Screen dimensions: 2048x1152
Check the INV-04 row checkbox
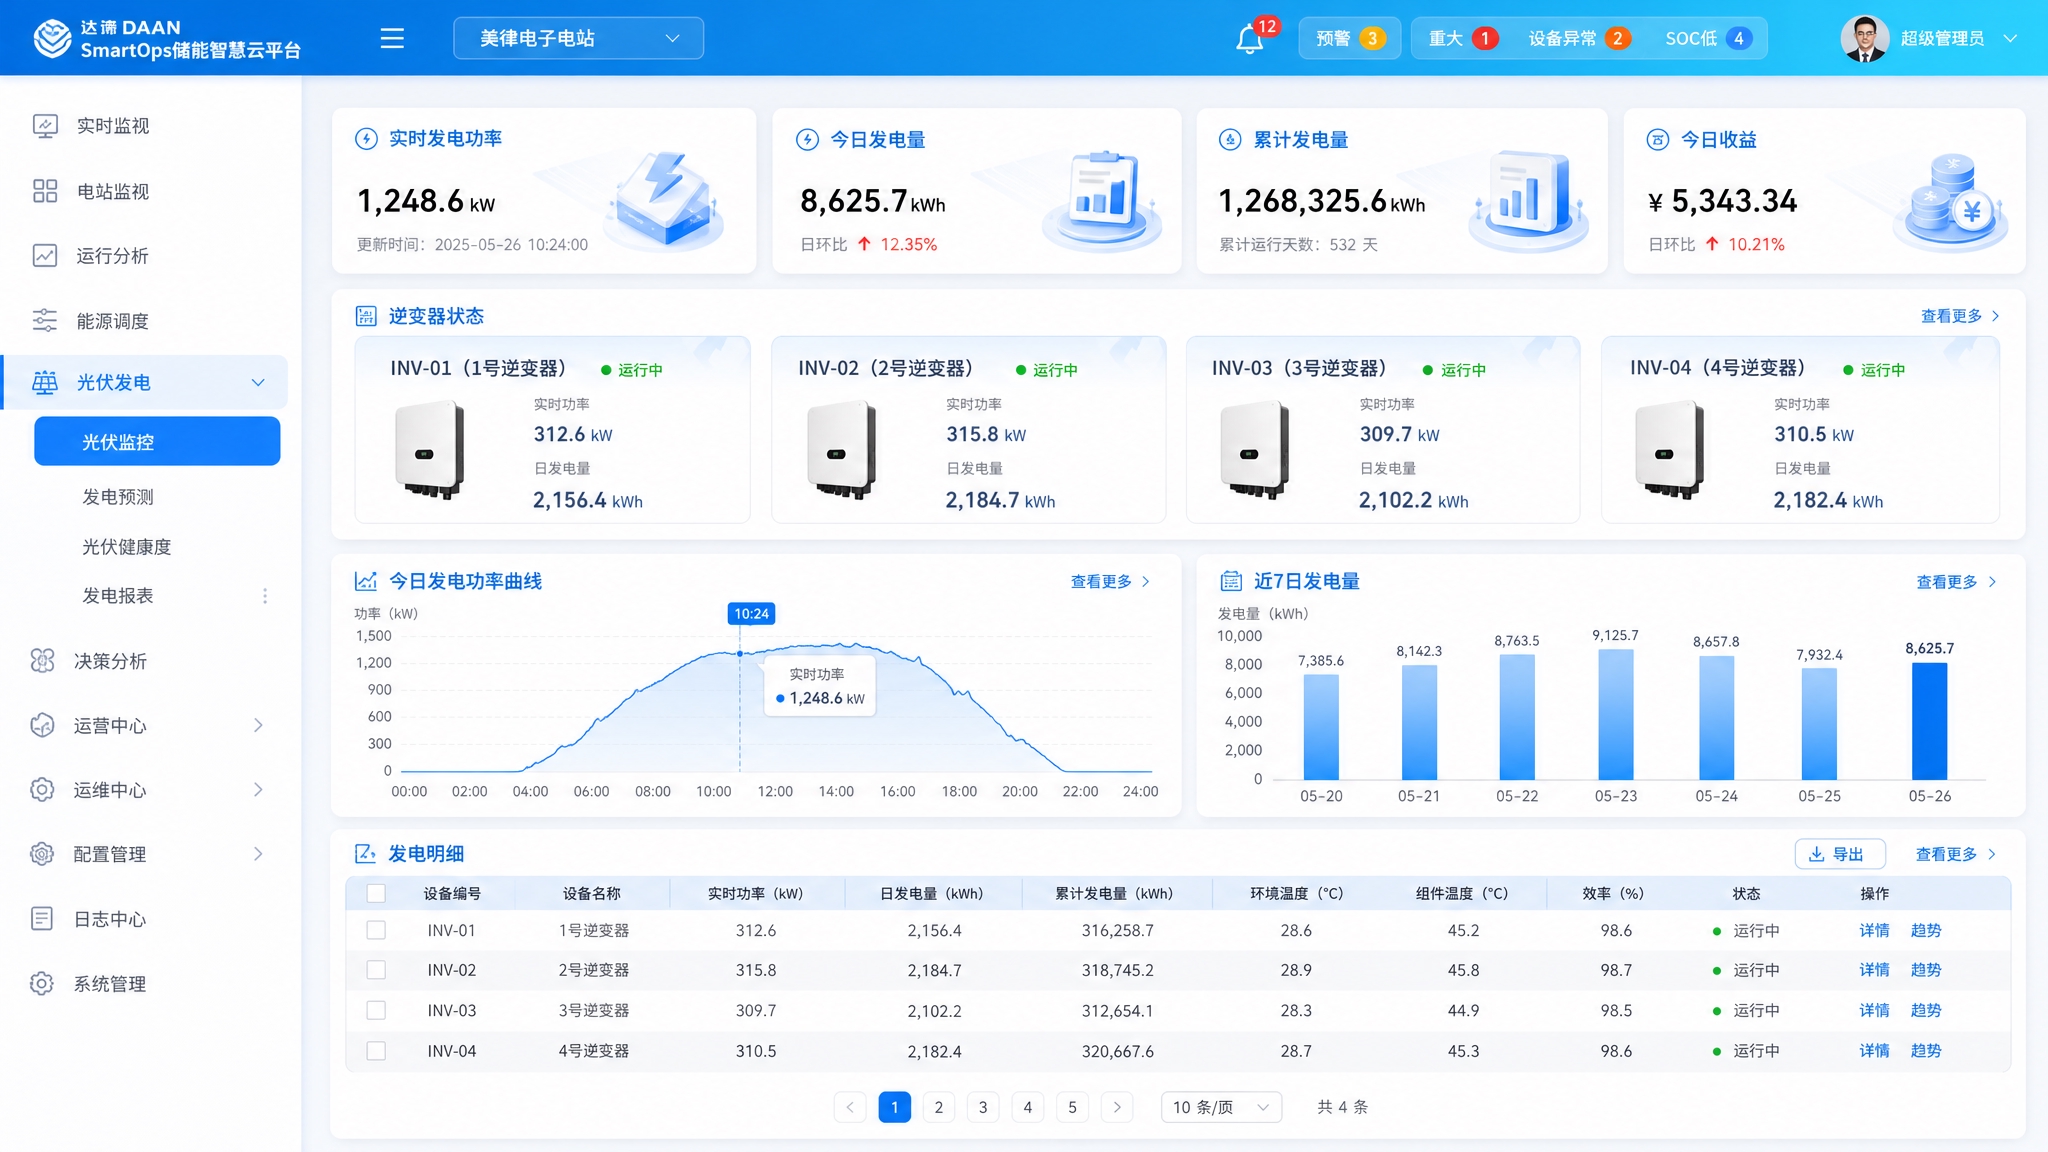[376, 1051]
